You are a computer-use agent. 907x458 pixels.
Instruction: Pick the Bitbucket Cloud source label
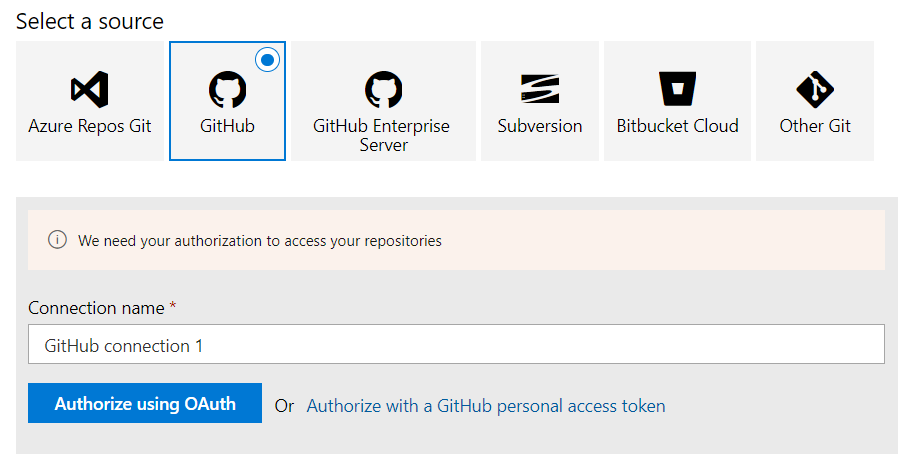pos(677,126)
